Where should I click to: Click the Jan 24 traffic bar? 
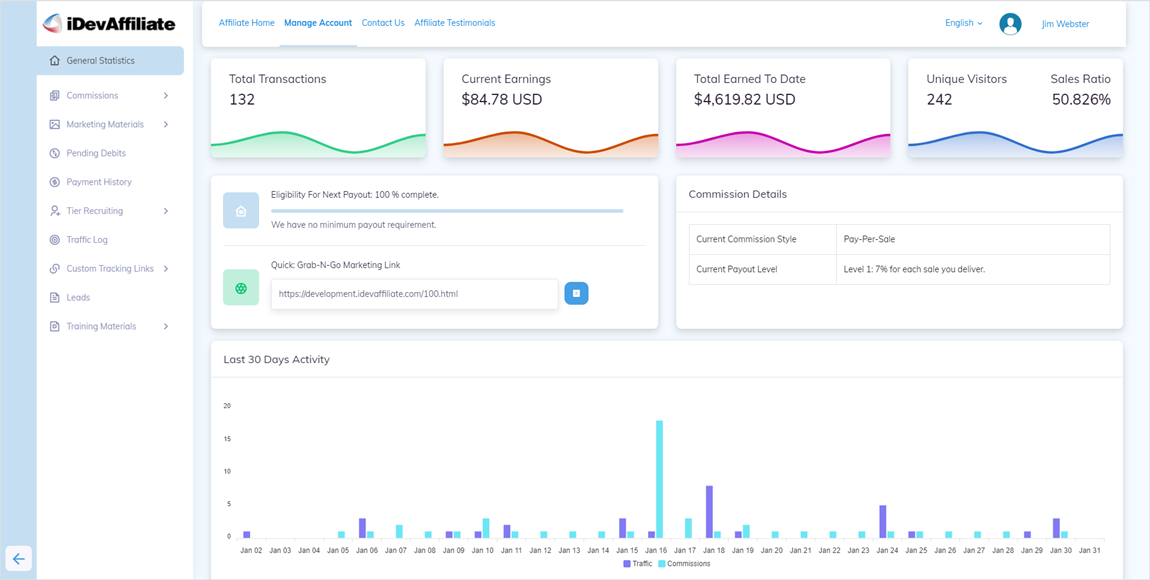pos(883,521)
